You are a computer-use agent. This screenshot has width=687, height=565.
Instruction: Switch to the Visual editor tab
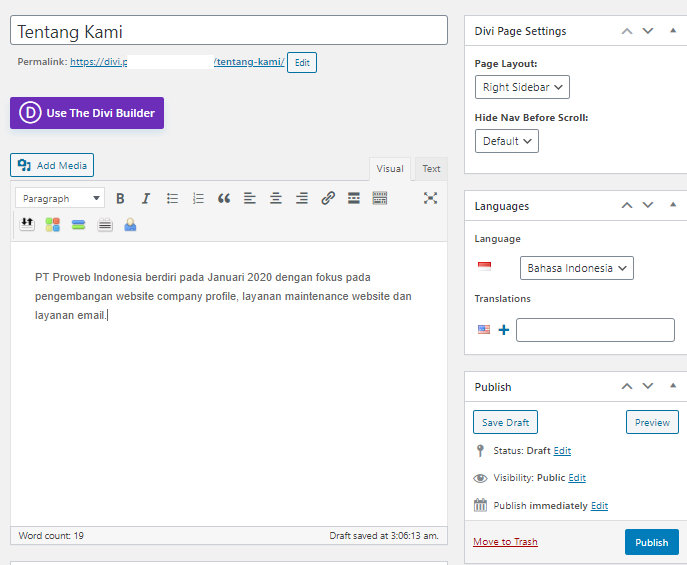point(390,169)
